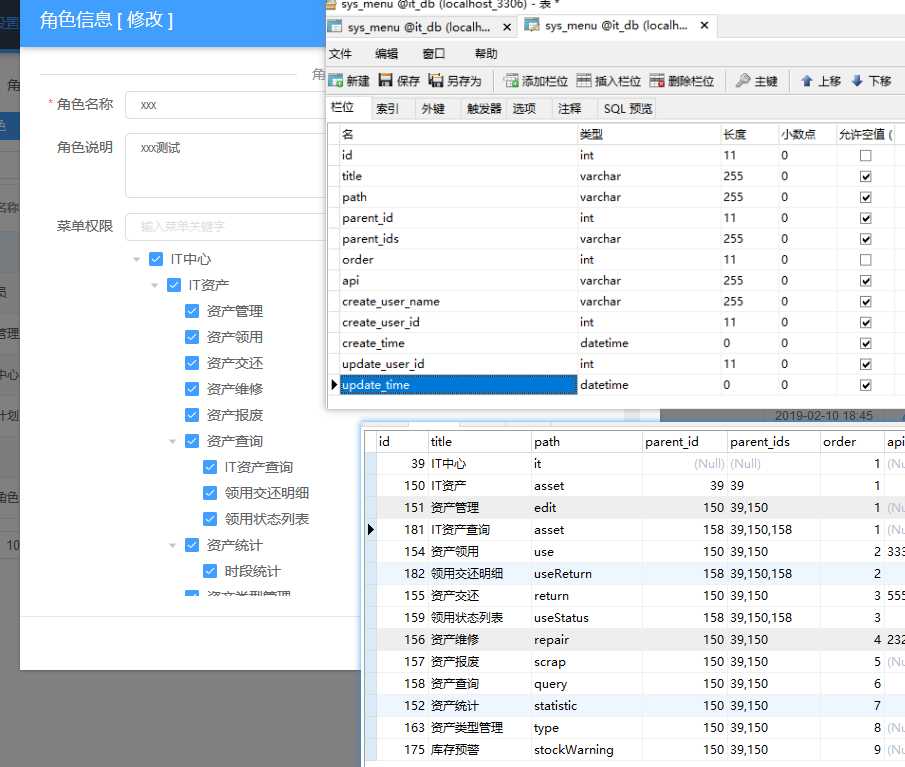This screenshot has height=767, width=905.
Task: Click the 新建 (New) toolbar icon
Action: [x=335, y=80]
